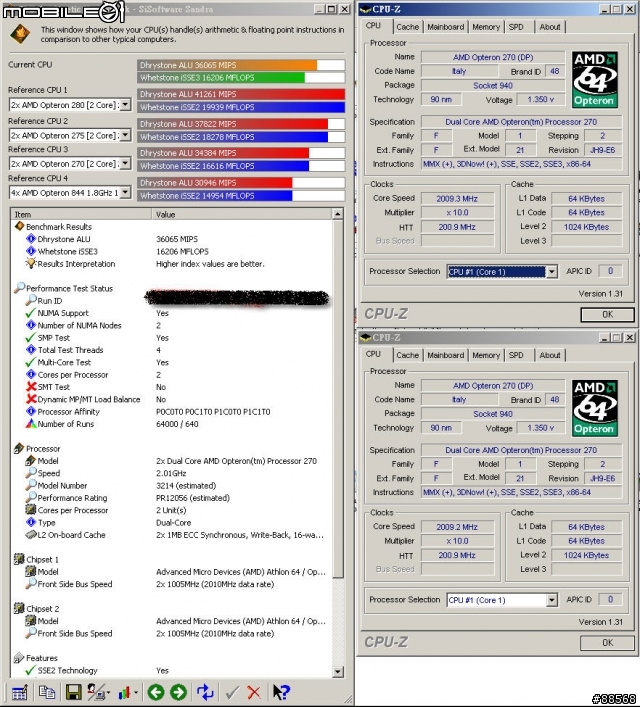Switch to Mainboard tab in upper CPU-Z
The image size is (640, 707).
(446, 27)
